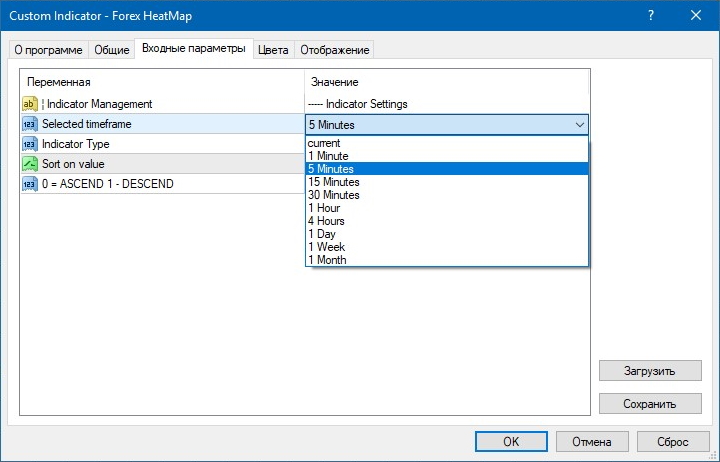Choose '1 Minute' from the timeframe list
This screenshot has height=462, width=720.
(328, 156)
